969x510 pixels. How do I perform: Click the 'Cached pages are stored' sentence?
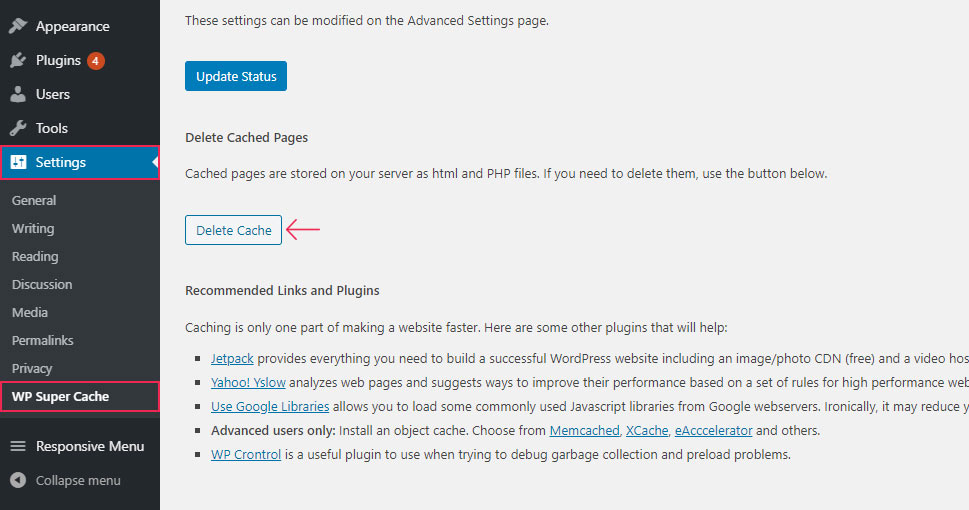[x=506, y=174]
